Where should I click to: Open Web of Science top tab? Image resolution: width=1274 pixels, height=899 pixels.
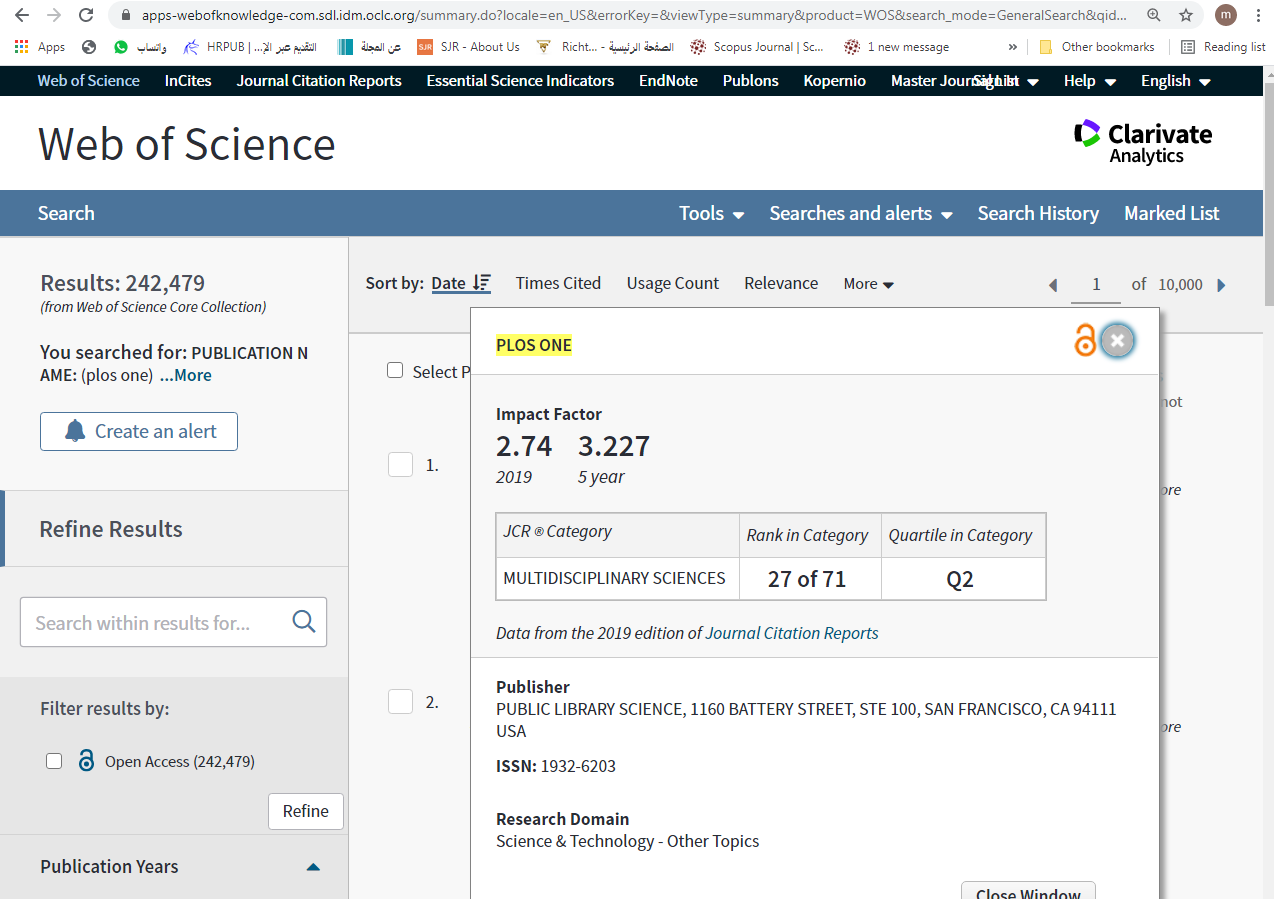pos(89,81)
